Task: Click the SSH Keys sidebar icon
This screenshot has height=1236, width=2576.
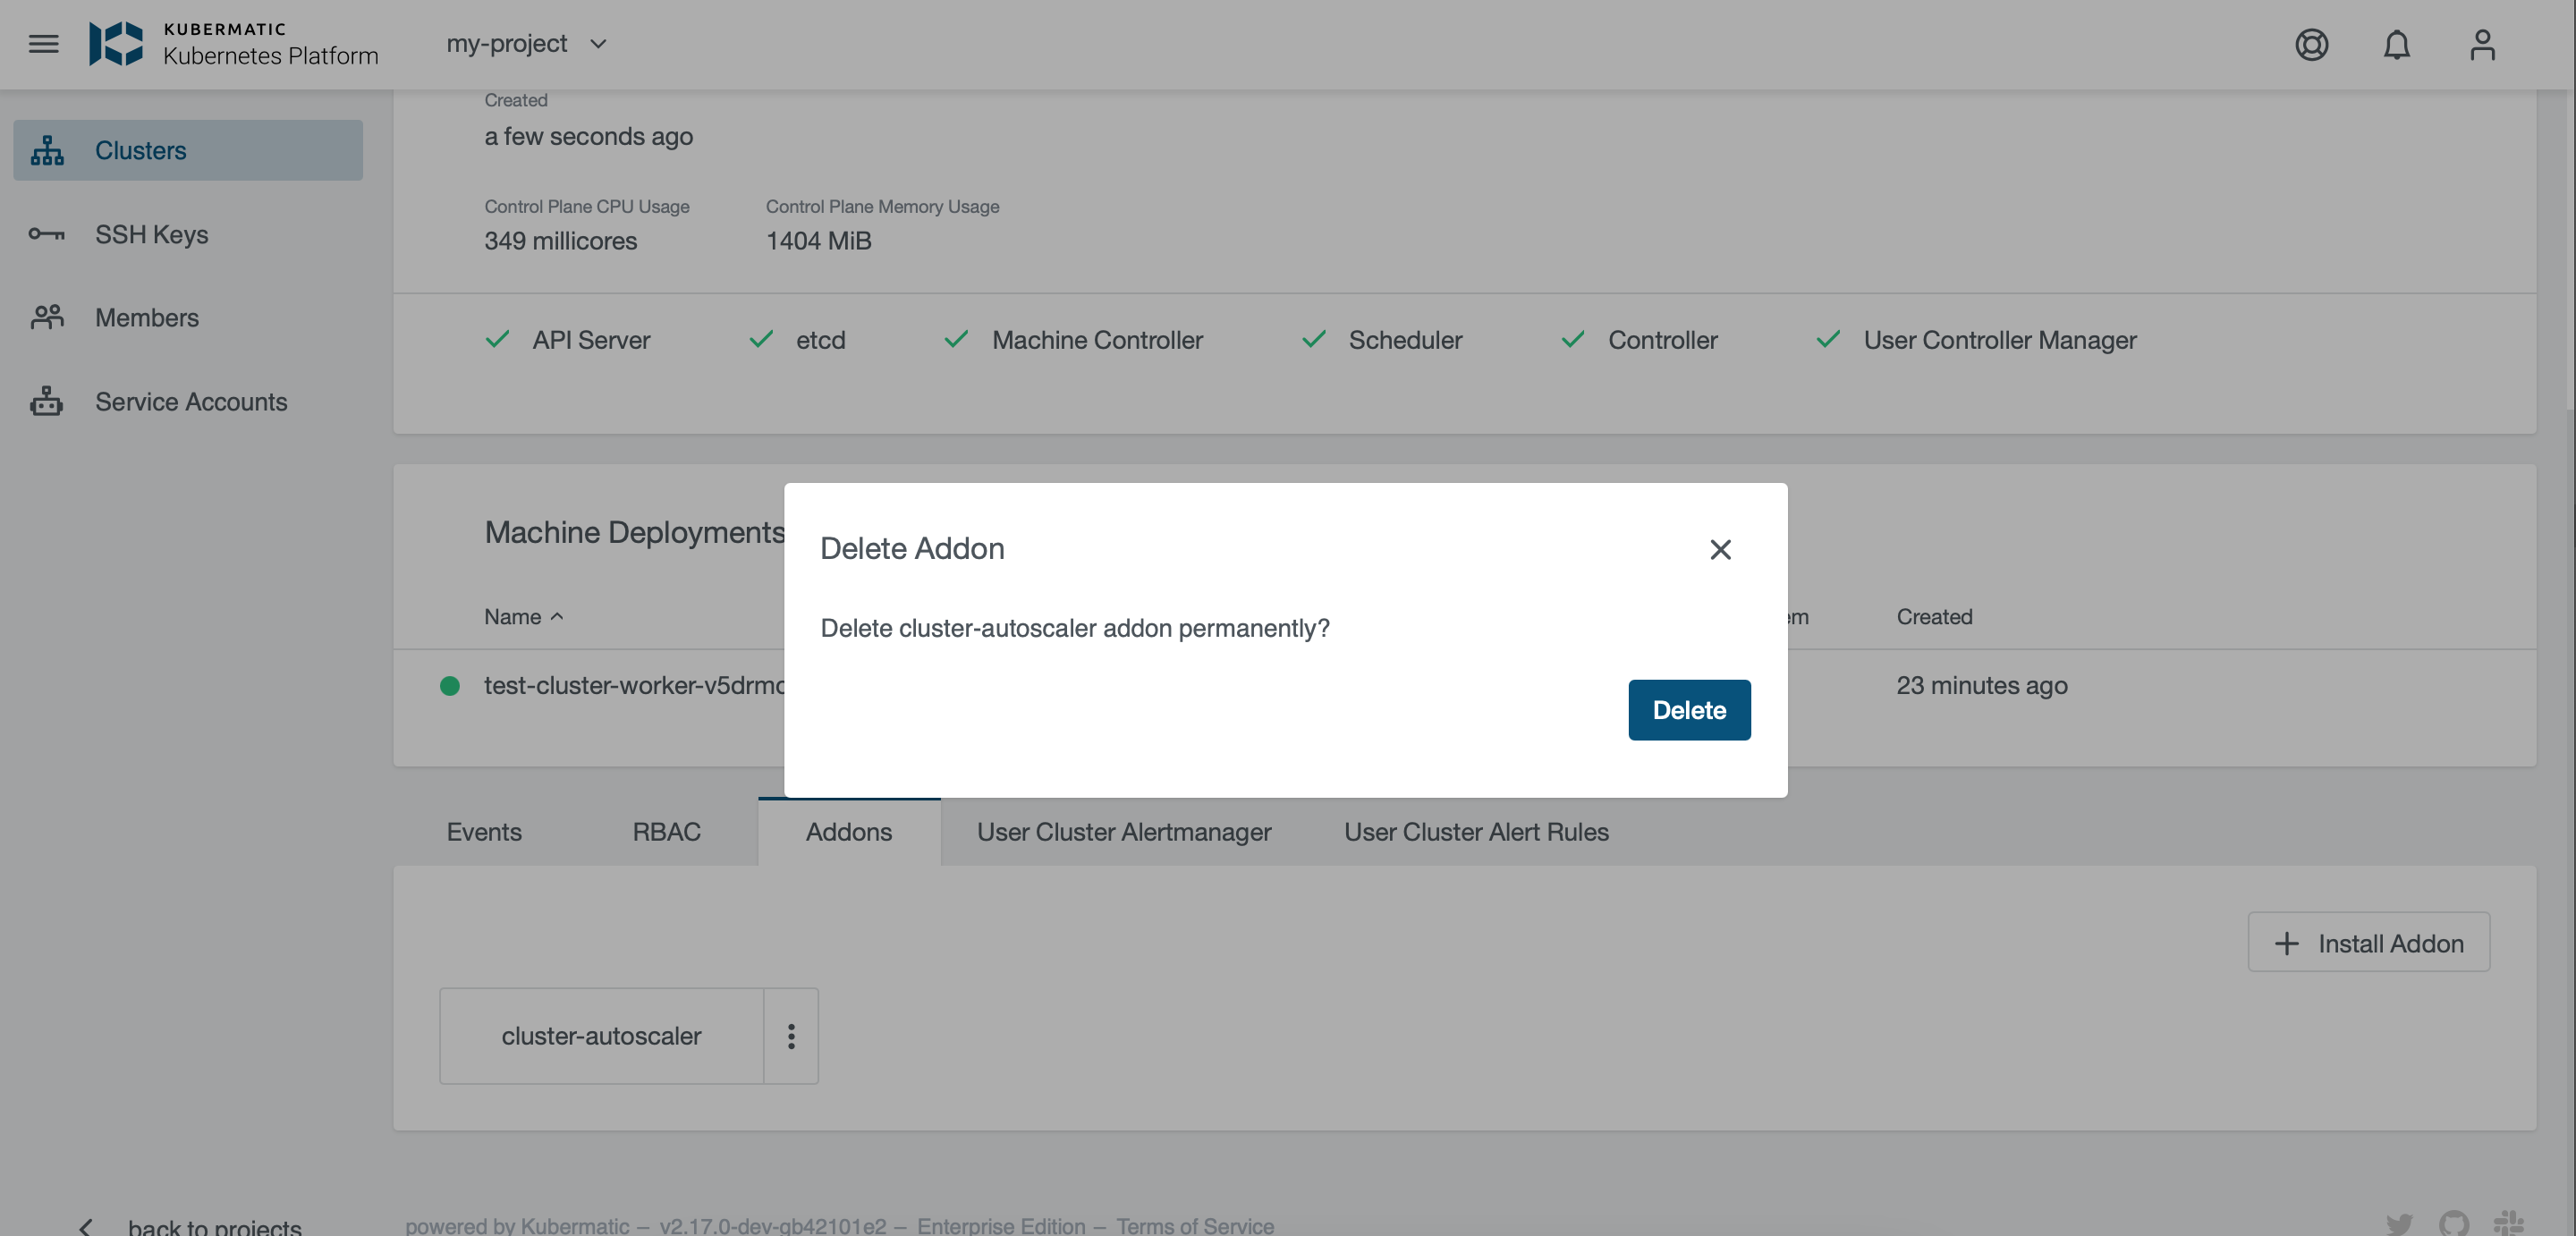Action: (46, 233)
